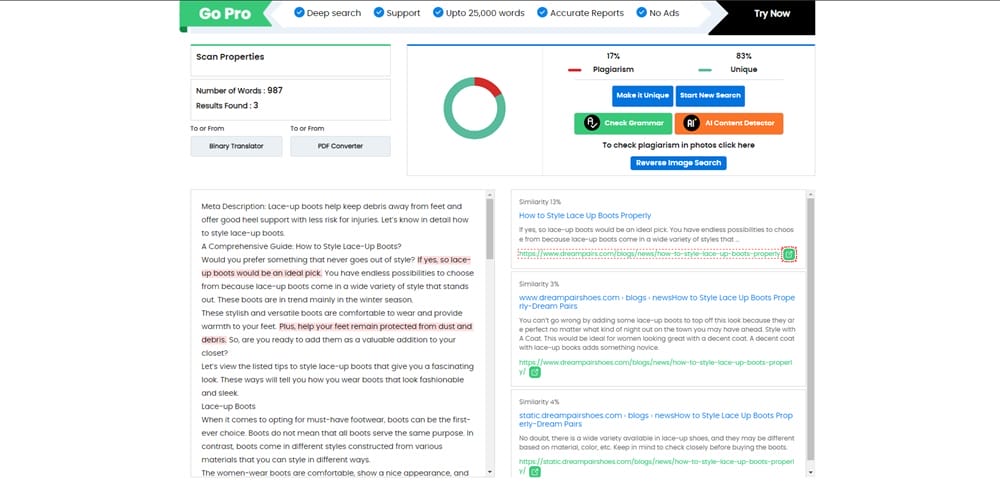Open AI Content Detector
This screenshot has height=481, width=1000.
coord(729,123)
